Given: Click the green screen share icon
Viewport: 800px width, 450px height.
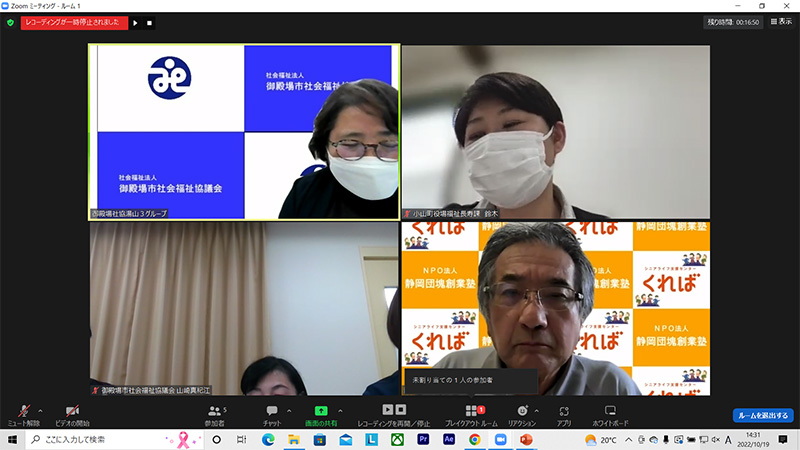Looking at the screenshot, I should (321, 411).
